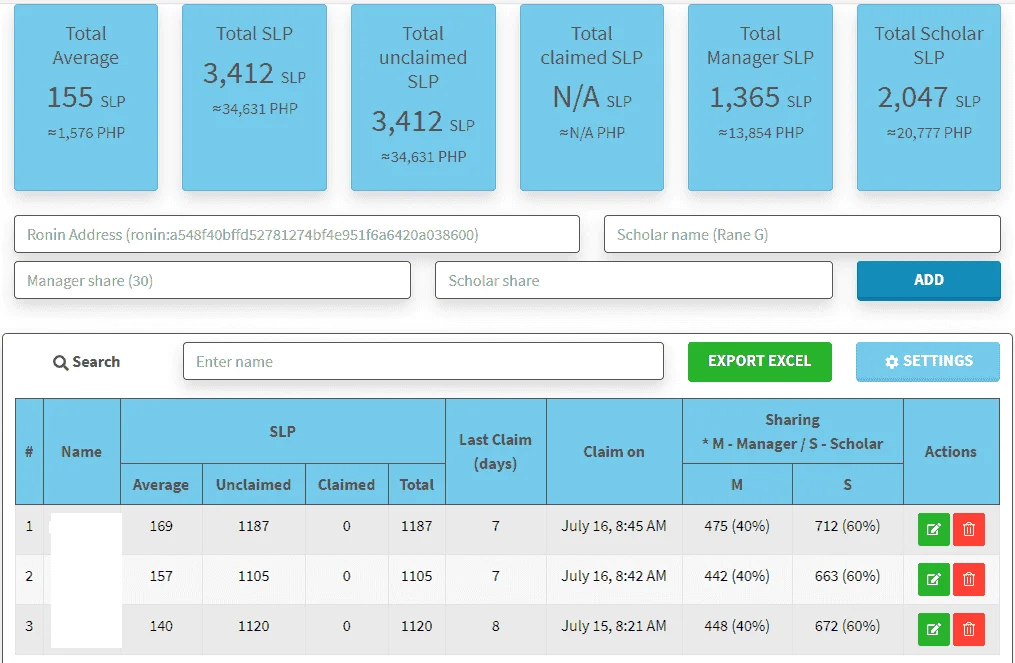The width and height of the screenshot is (1015, 663).
Task: Sort by the Last Claim (days) header
Action: click(x=496, y=451)
